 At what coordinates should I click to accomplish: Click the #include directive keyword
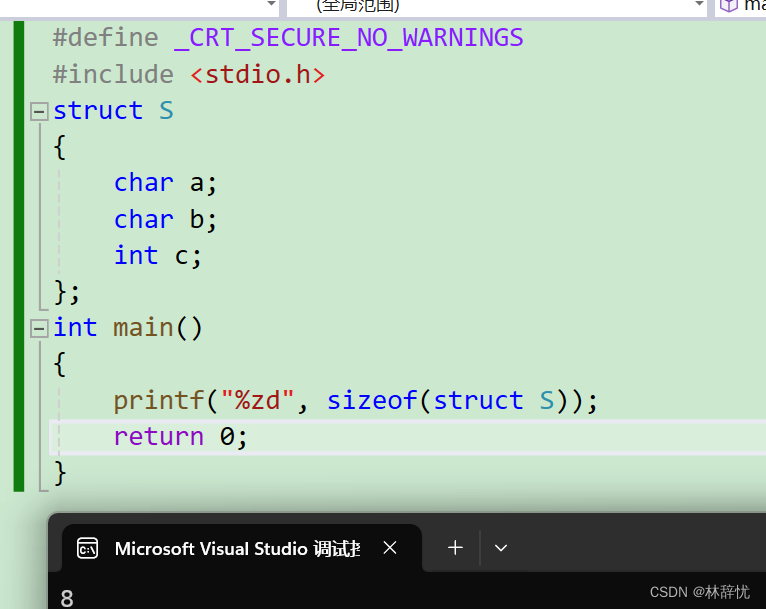113,75
